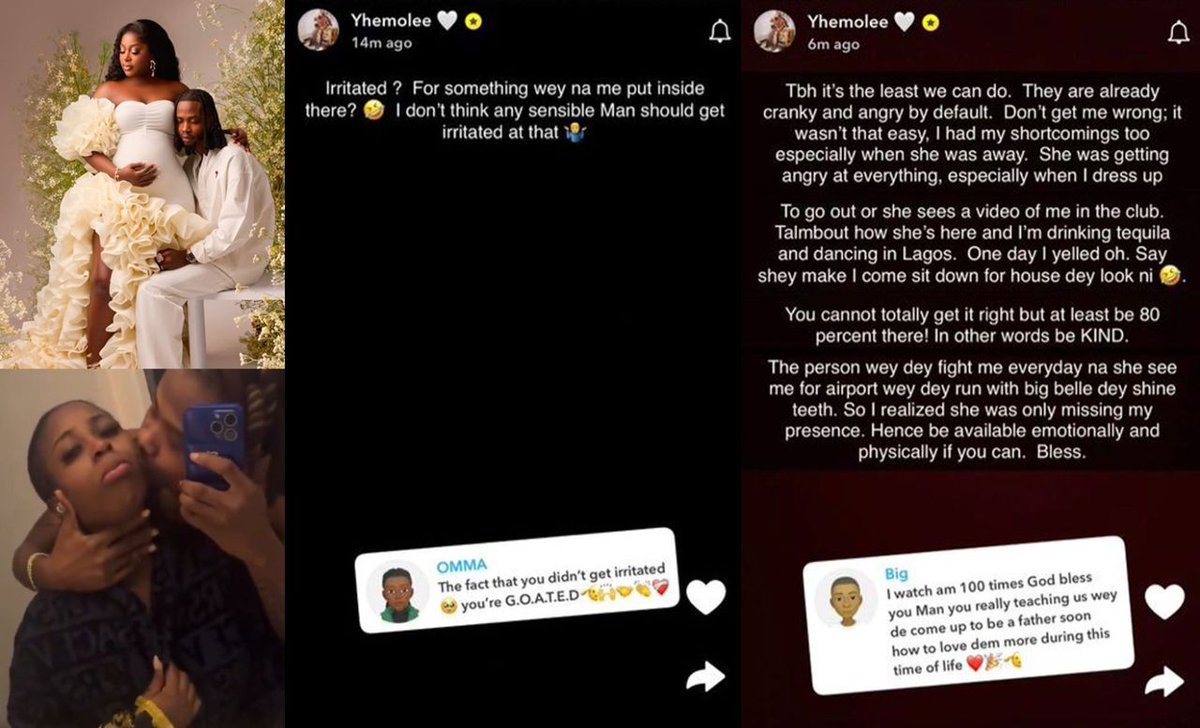Share the story with the OMMA reply
The image size is (1200, 728).
[x=705, y=678]
